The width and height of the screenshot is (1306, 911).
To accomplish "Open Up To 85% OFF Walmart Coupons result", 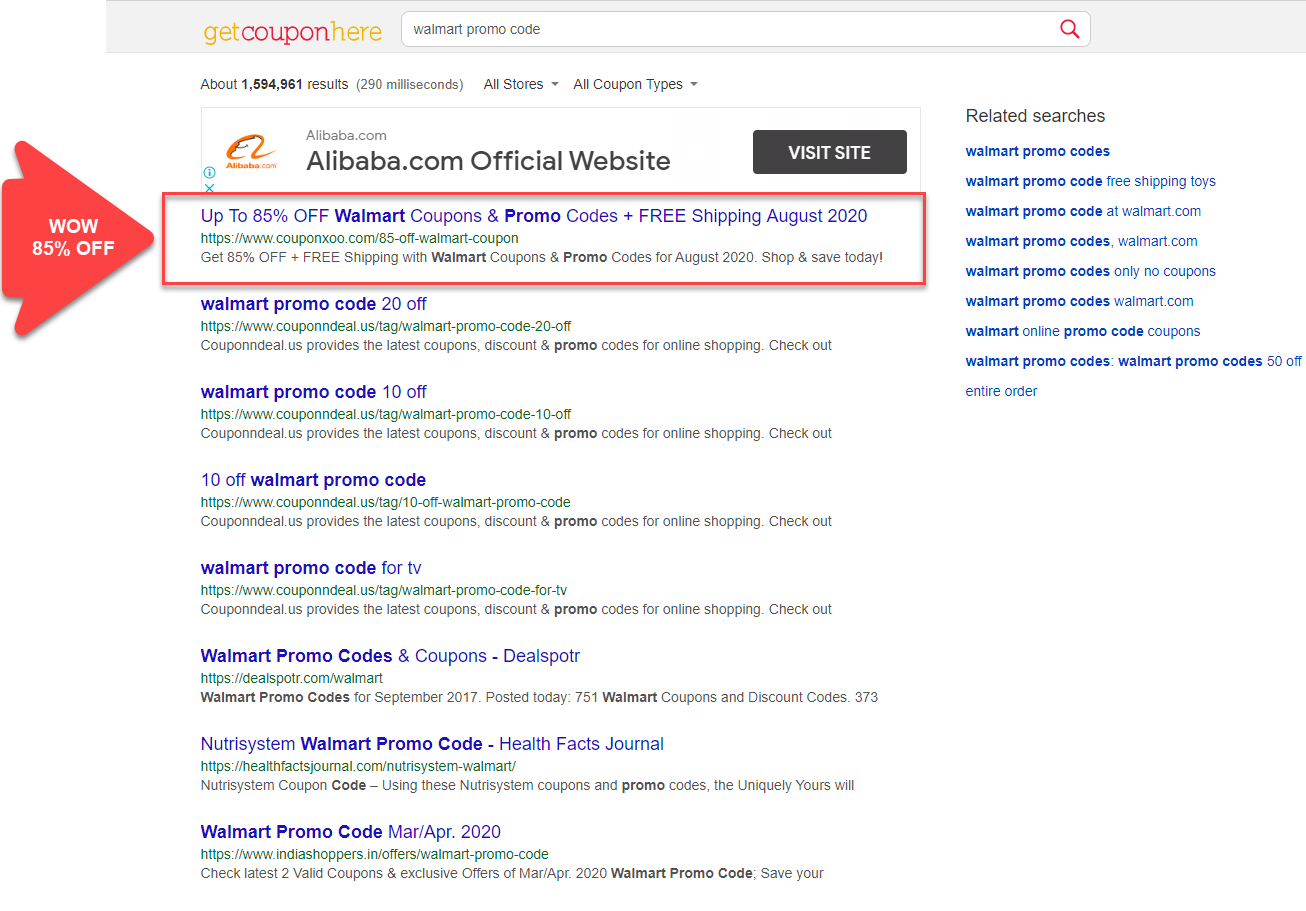I will [534, 216].
